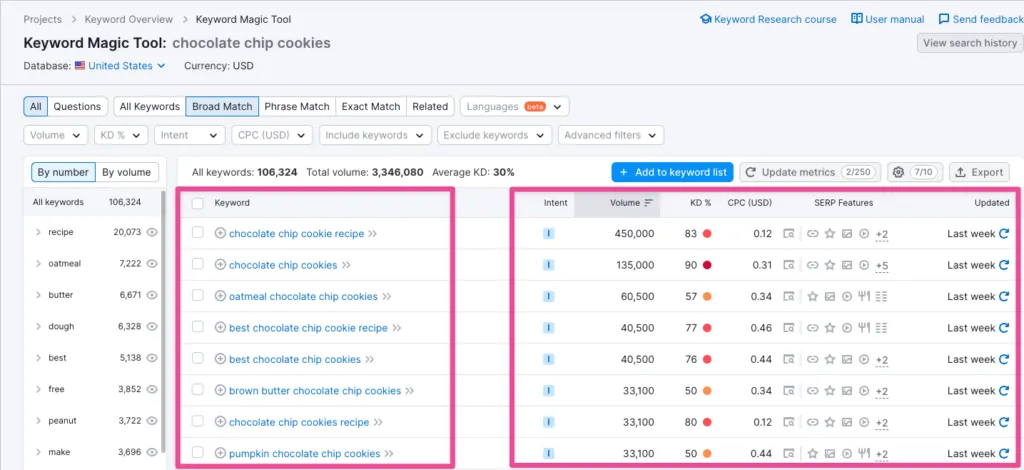Screen dimensions: 1024x470
Task: Click double chevron after brown butter chocolate chip cookies
Action: [x=409, y=391]
